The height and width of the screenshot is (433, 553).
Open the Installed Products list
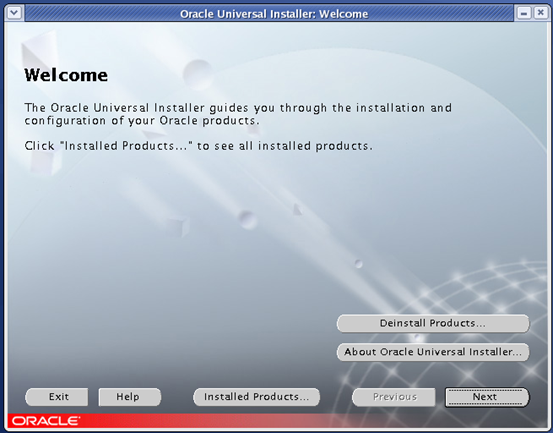(x=256, y=397)
